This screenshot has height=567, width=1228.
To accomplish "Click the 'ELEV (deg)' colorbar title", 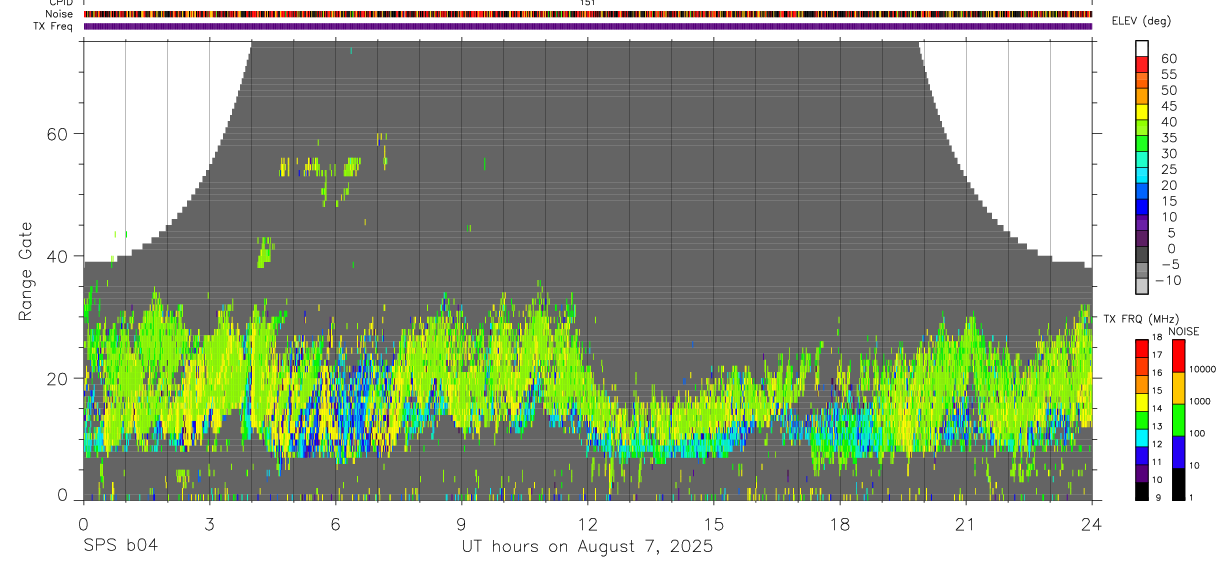I will pos(1141,21).
